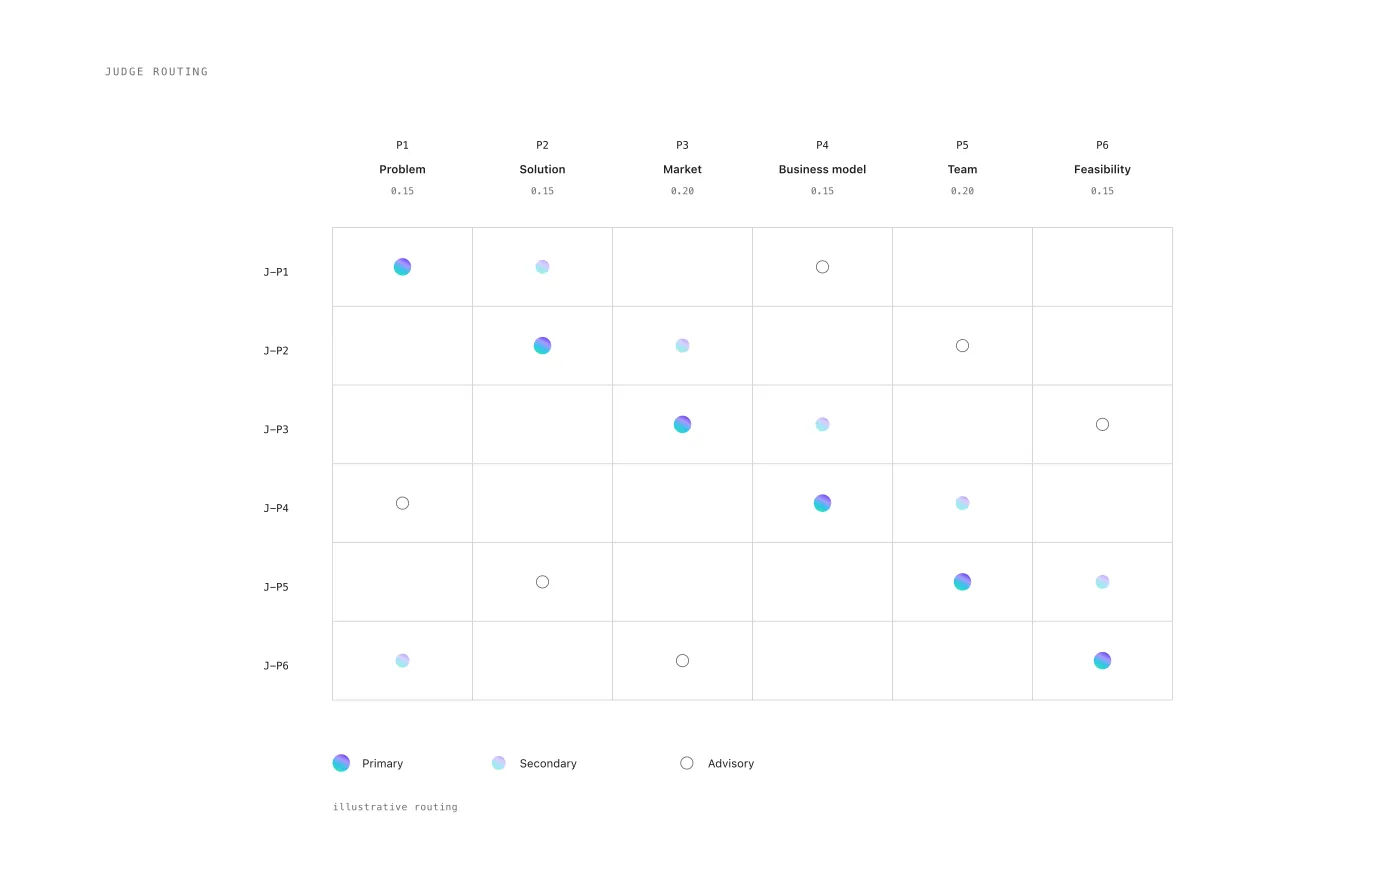Select the 'Feasibility' column header
Image resolution: width=1400 pixels, height=875 pixels.
pos(1102,170)
